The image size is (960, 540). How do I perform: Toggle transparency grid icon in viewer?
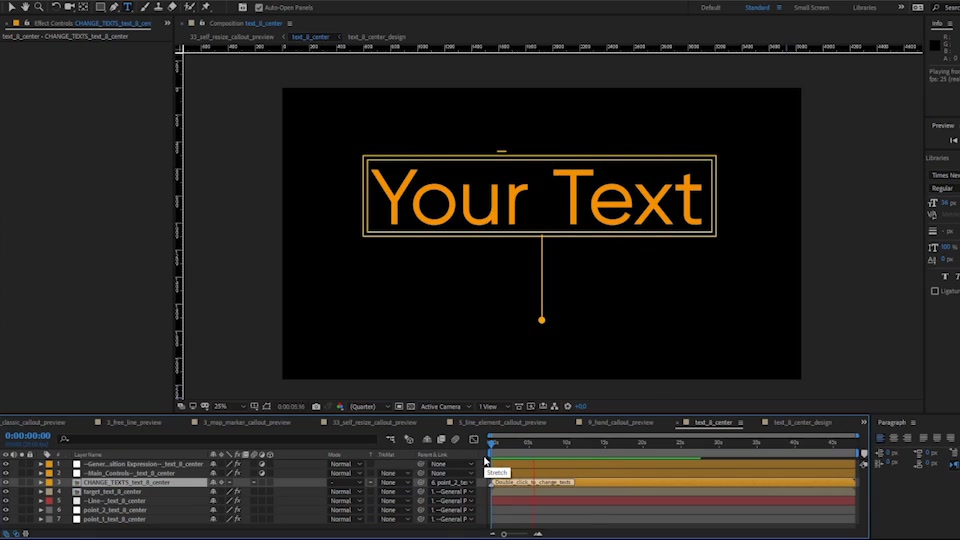click(x=411, y=407)
